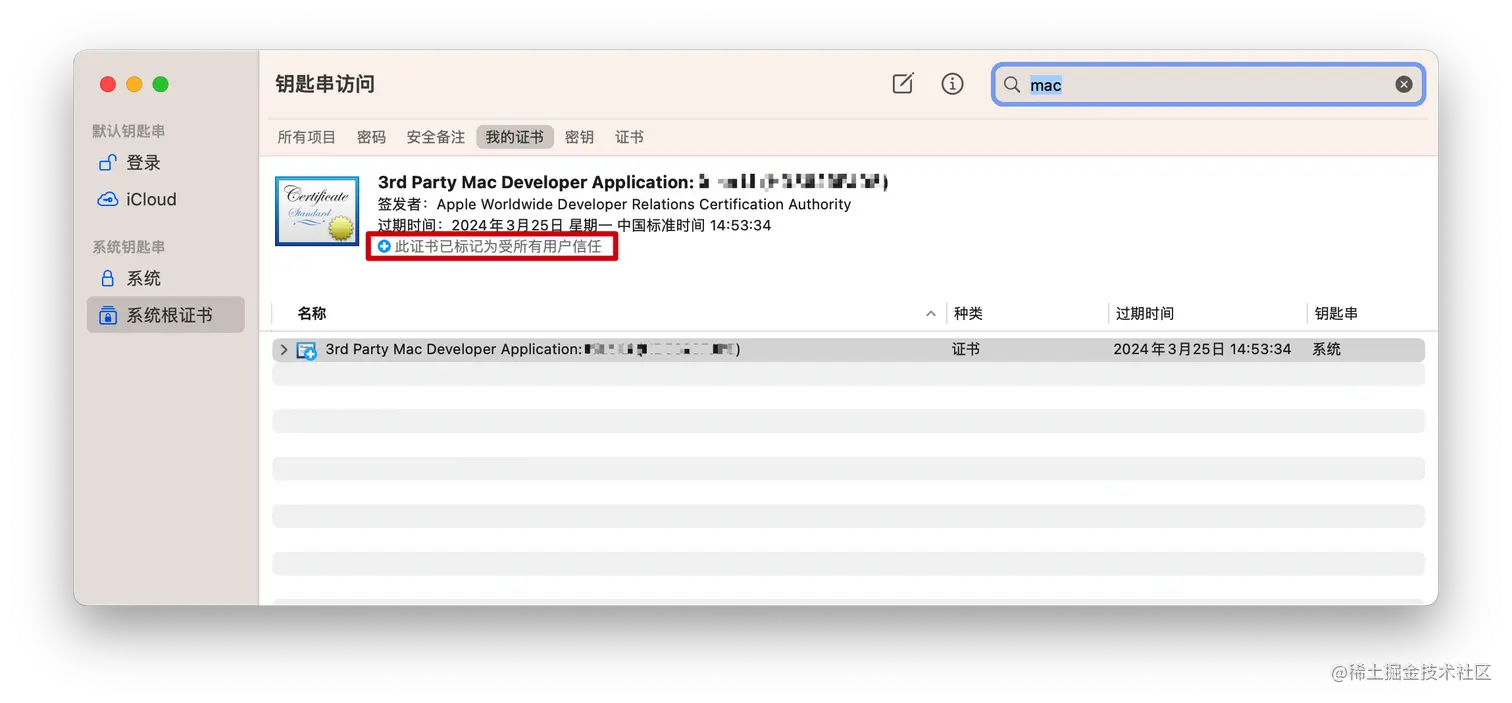Click the lock icon beside 系统
The height and width of the screenshot is (703, 1512).
[107, 278]
